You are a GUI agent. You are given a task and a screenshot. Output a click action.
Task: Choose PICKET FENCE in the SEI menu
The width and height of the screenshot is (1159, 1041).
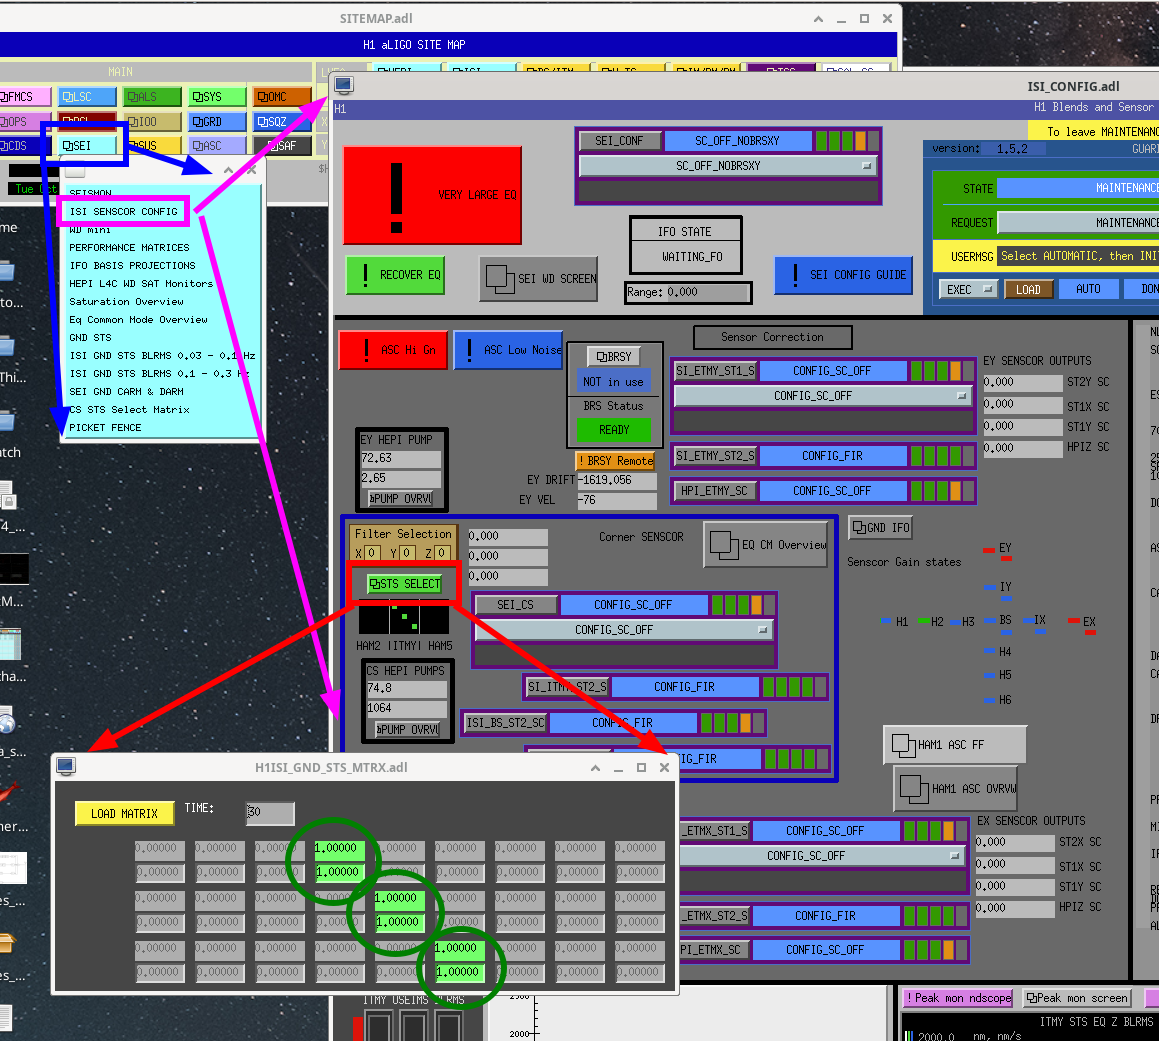(x=105, y=427)
